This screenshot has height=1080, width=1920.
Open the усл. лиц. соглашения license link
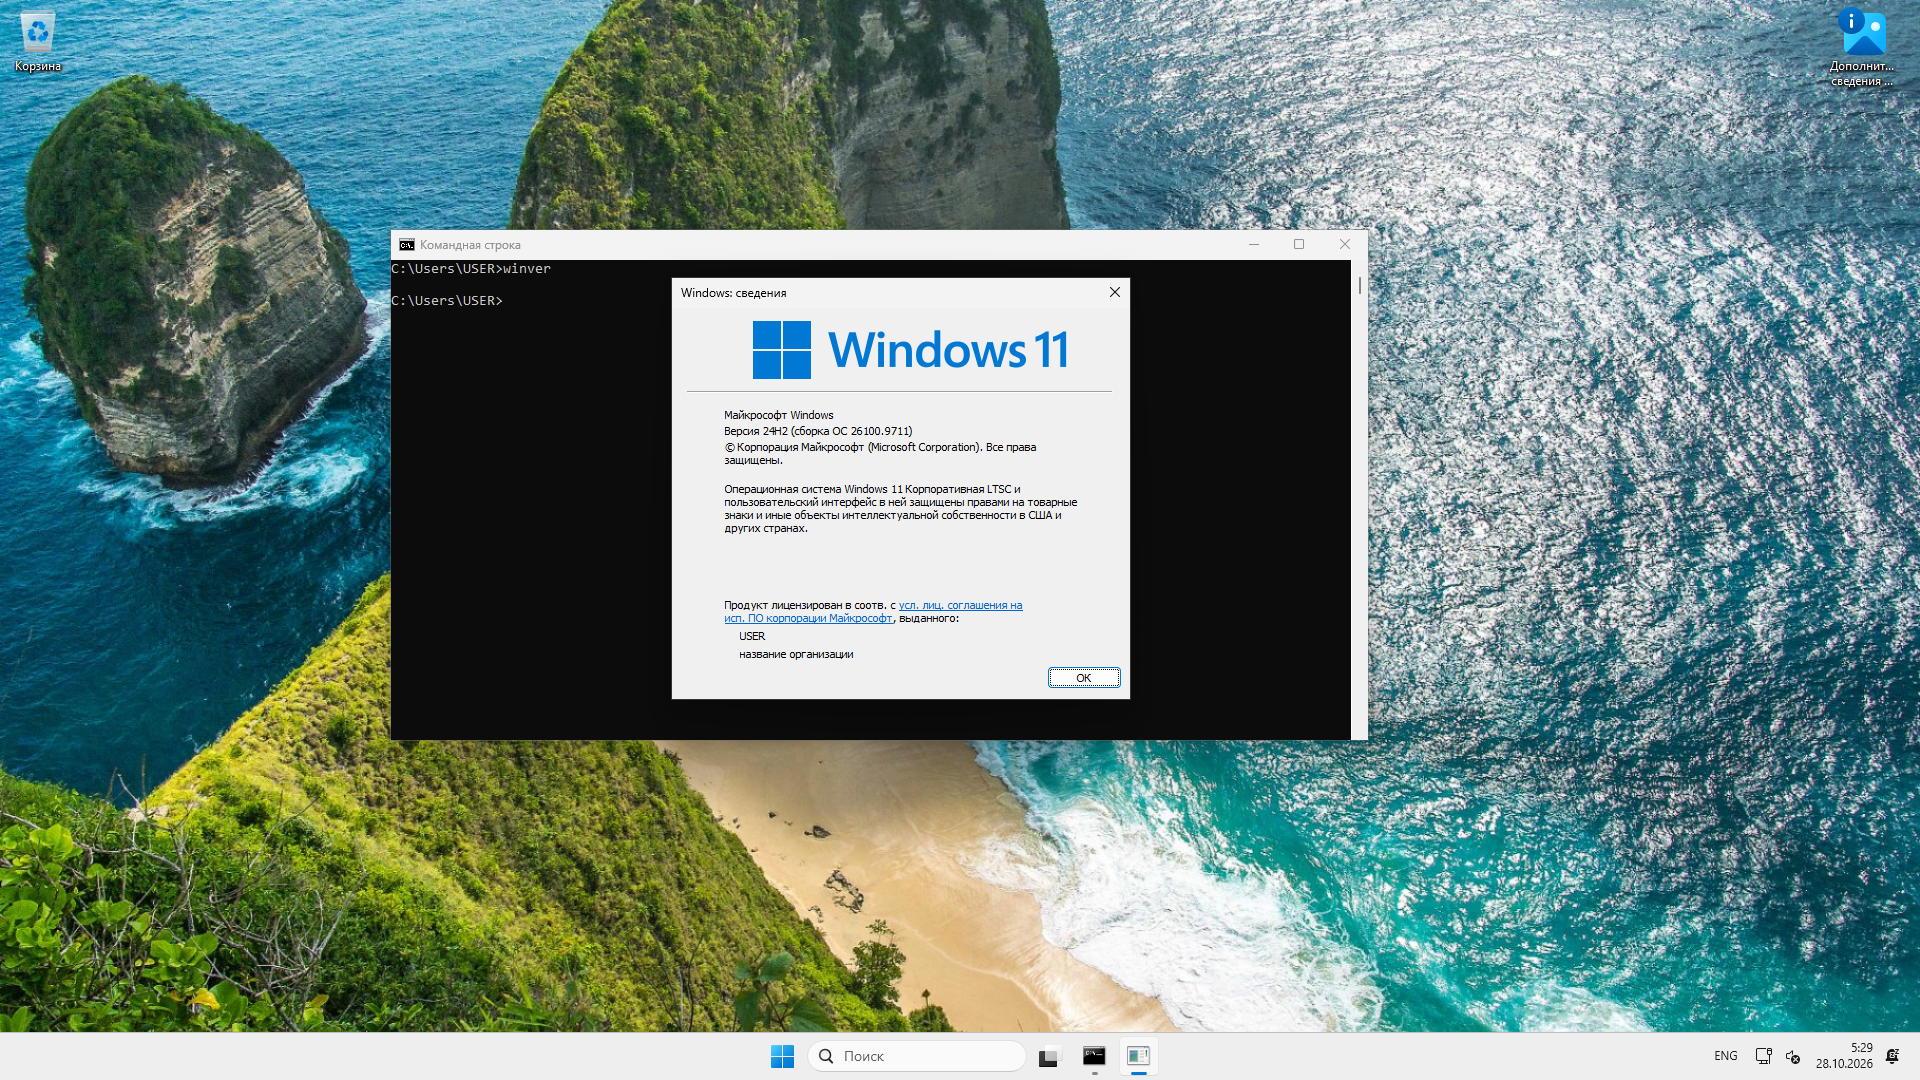point(873,612)
